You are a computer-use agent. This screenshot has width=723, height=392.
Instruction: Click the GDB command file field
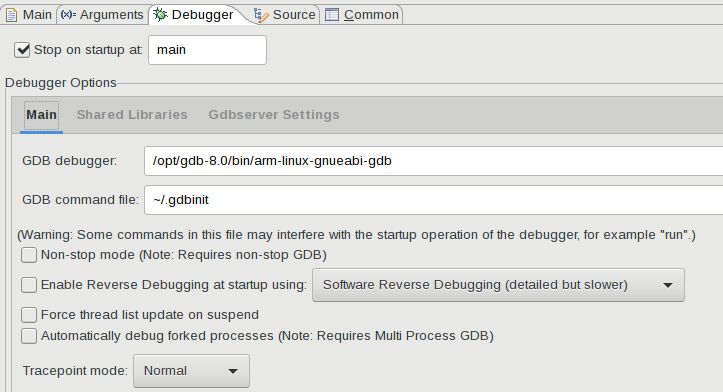pos(433,200)
